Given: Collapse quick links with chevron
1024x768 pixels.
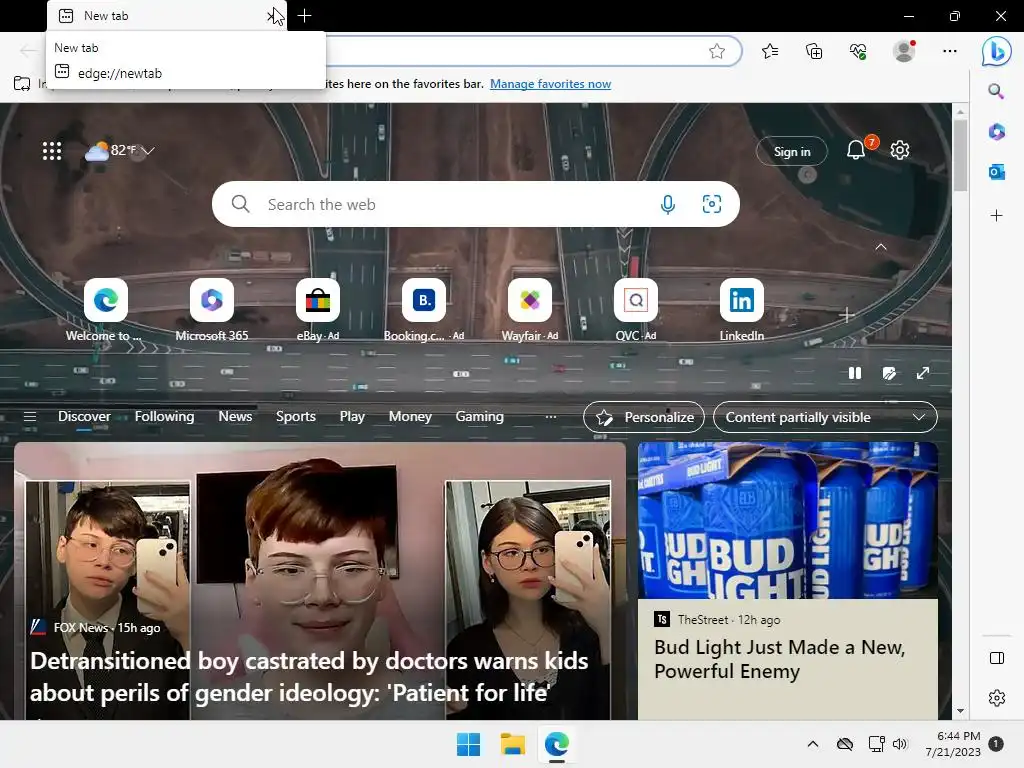Looking at the screenshot, I should point(881,247).
